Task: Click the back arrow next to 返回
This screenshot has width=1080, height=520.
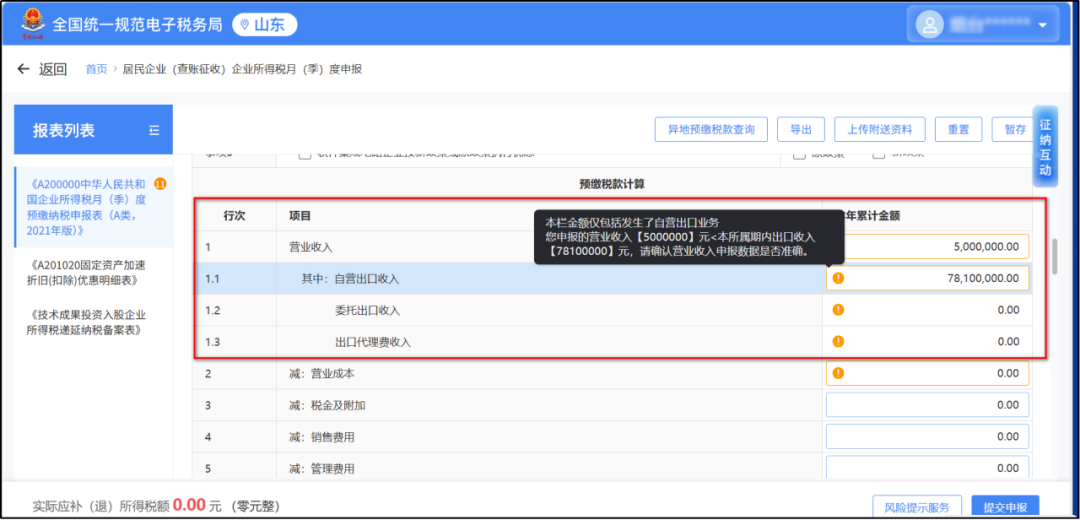Action: pyautogui.click(x=24, y=69)
